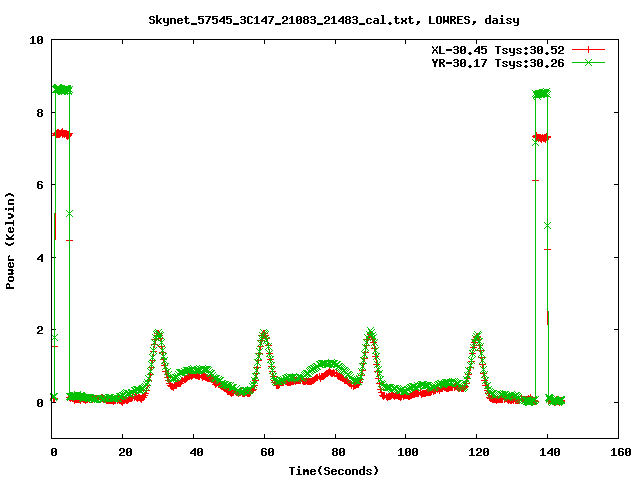Click the signal peak near 120 seconds
This screenshot has height=480, width=640.
click(x=477, y=337)
